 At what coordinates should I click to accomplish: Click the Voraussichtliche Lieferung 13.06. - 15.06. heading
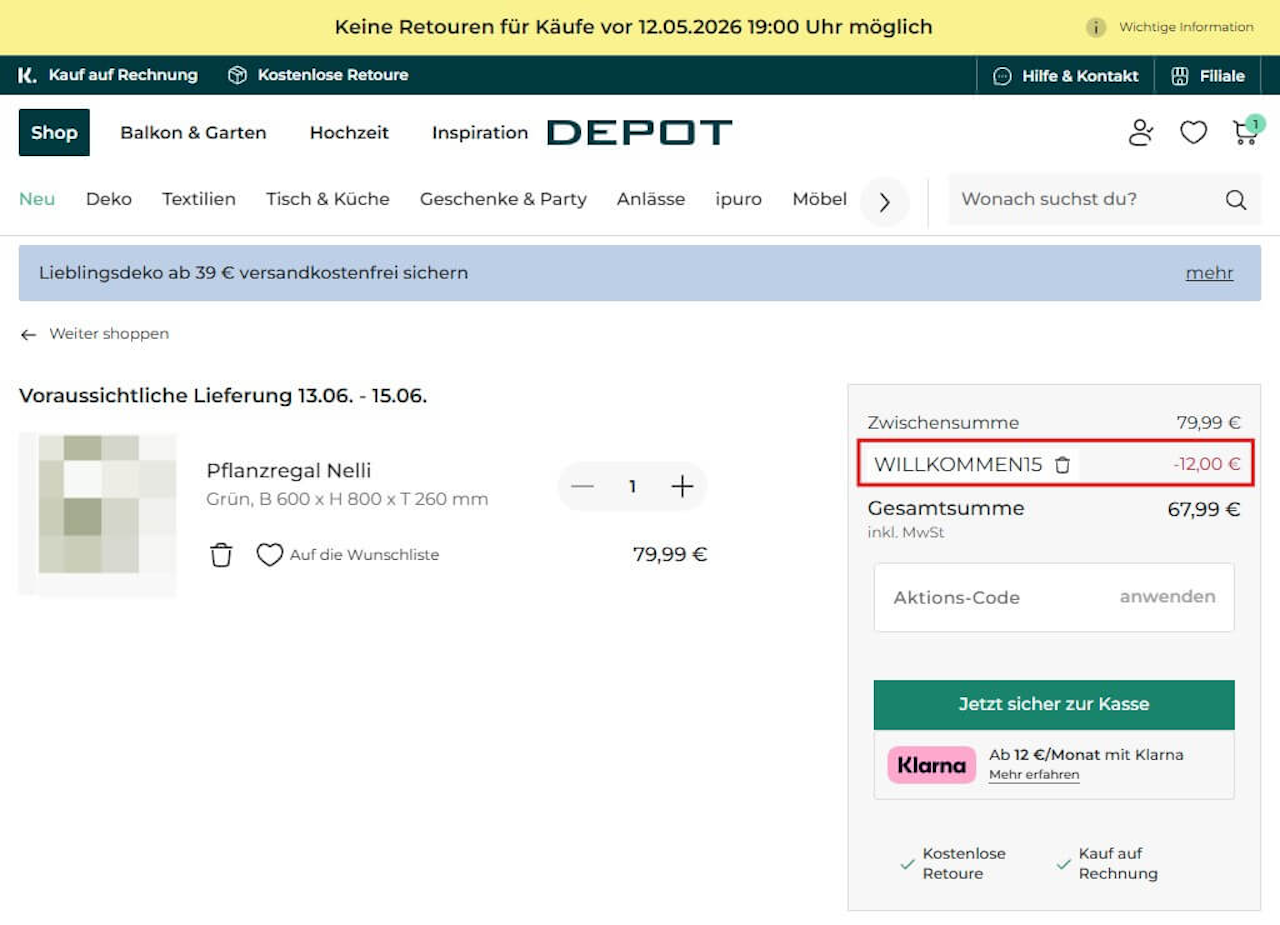[x=223, y=396]
